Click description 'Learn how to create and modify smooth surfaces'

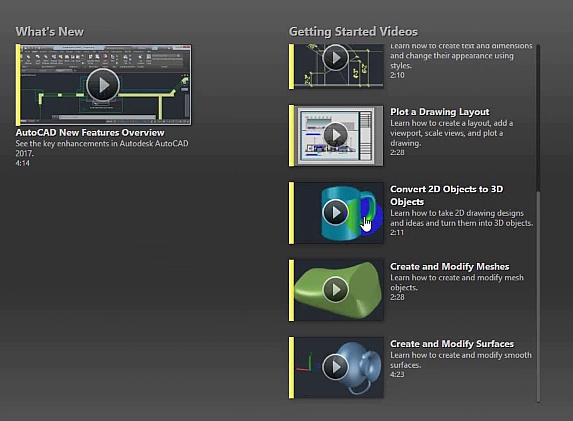tap(461, 360)
